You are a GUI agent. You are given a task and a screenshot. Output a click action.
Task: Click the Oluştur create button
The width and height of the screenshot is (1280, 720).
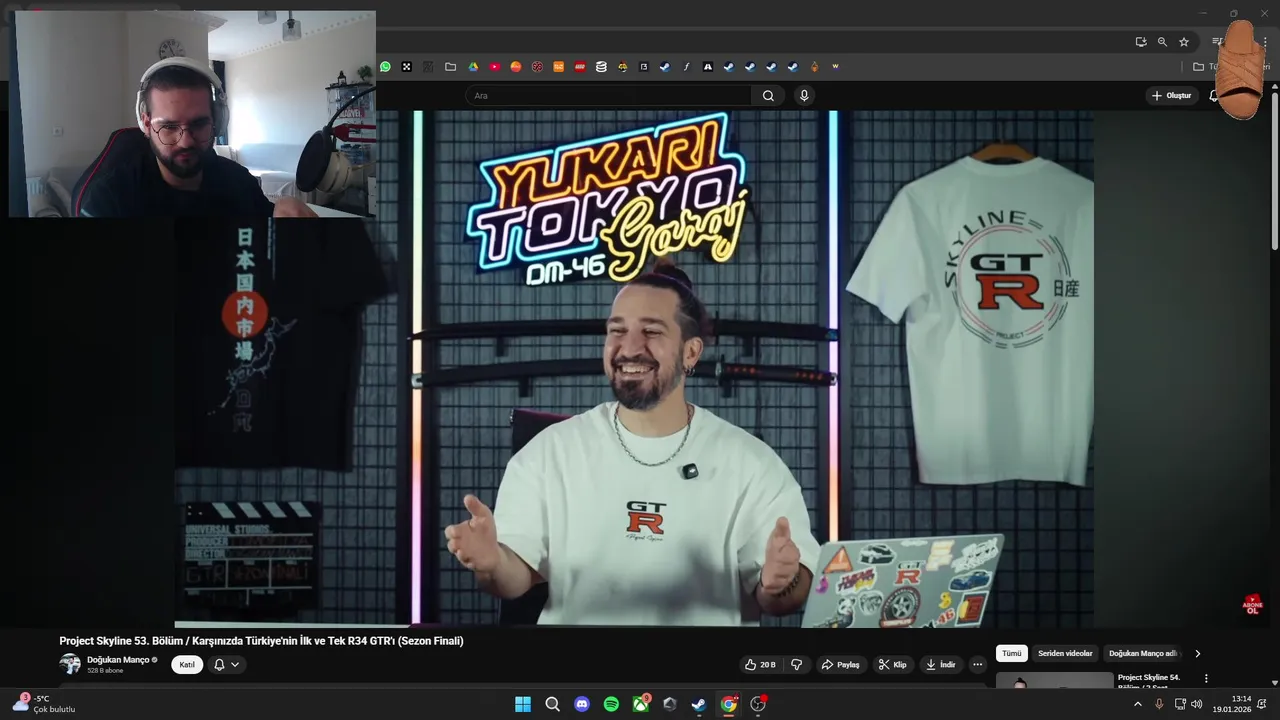pyautogui.click(x=1172, y=96)
